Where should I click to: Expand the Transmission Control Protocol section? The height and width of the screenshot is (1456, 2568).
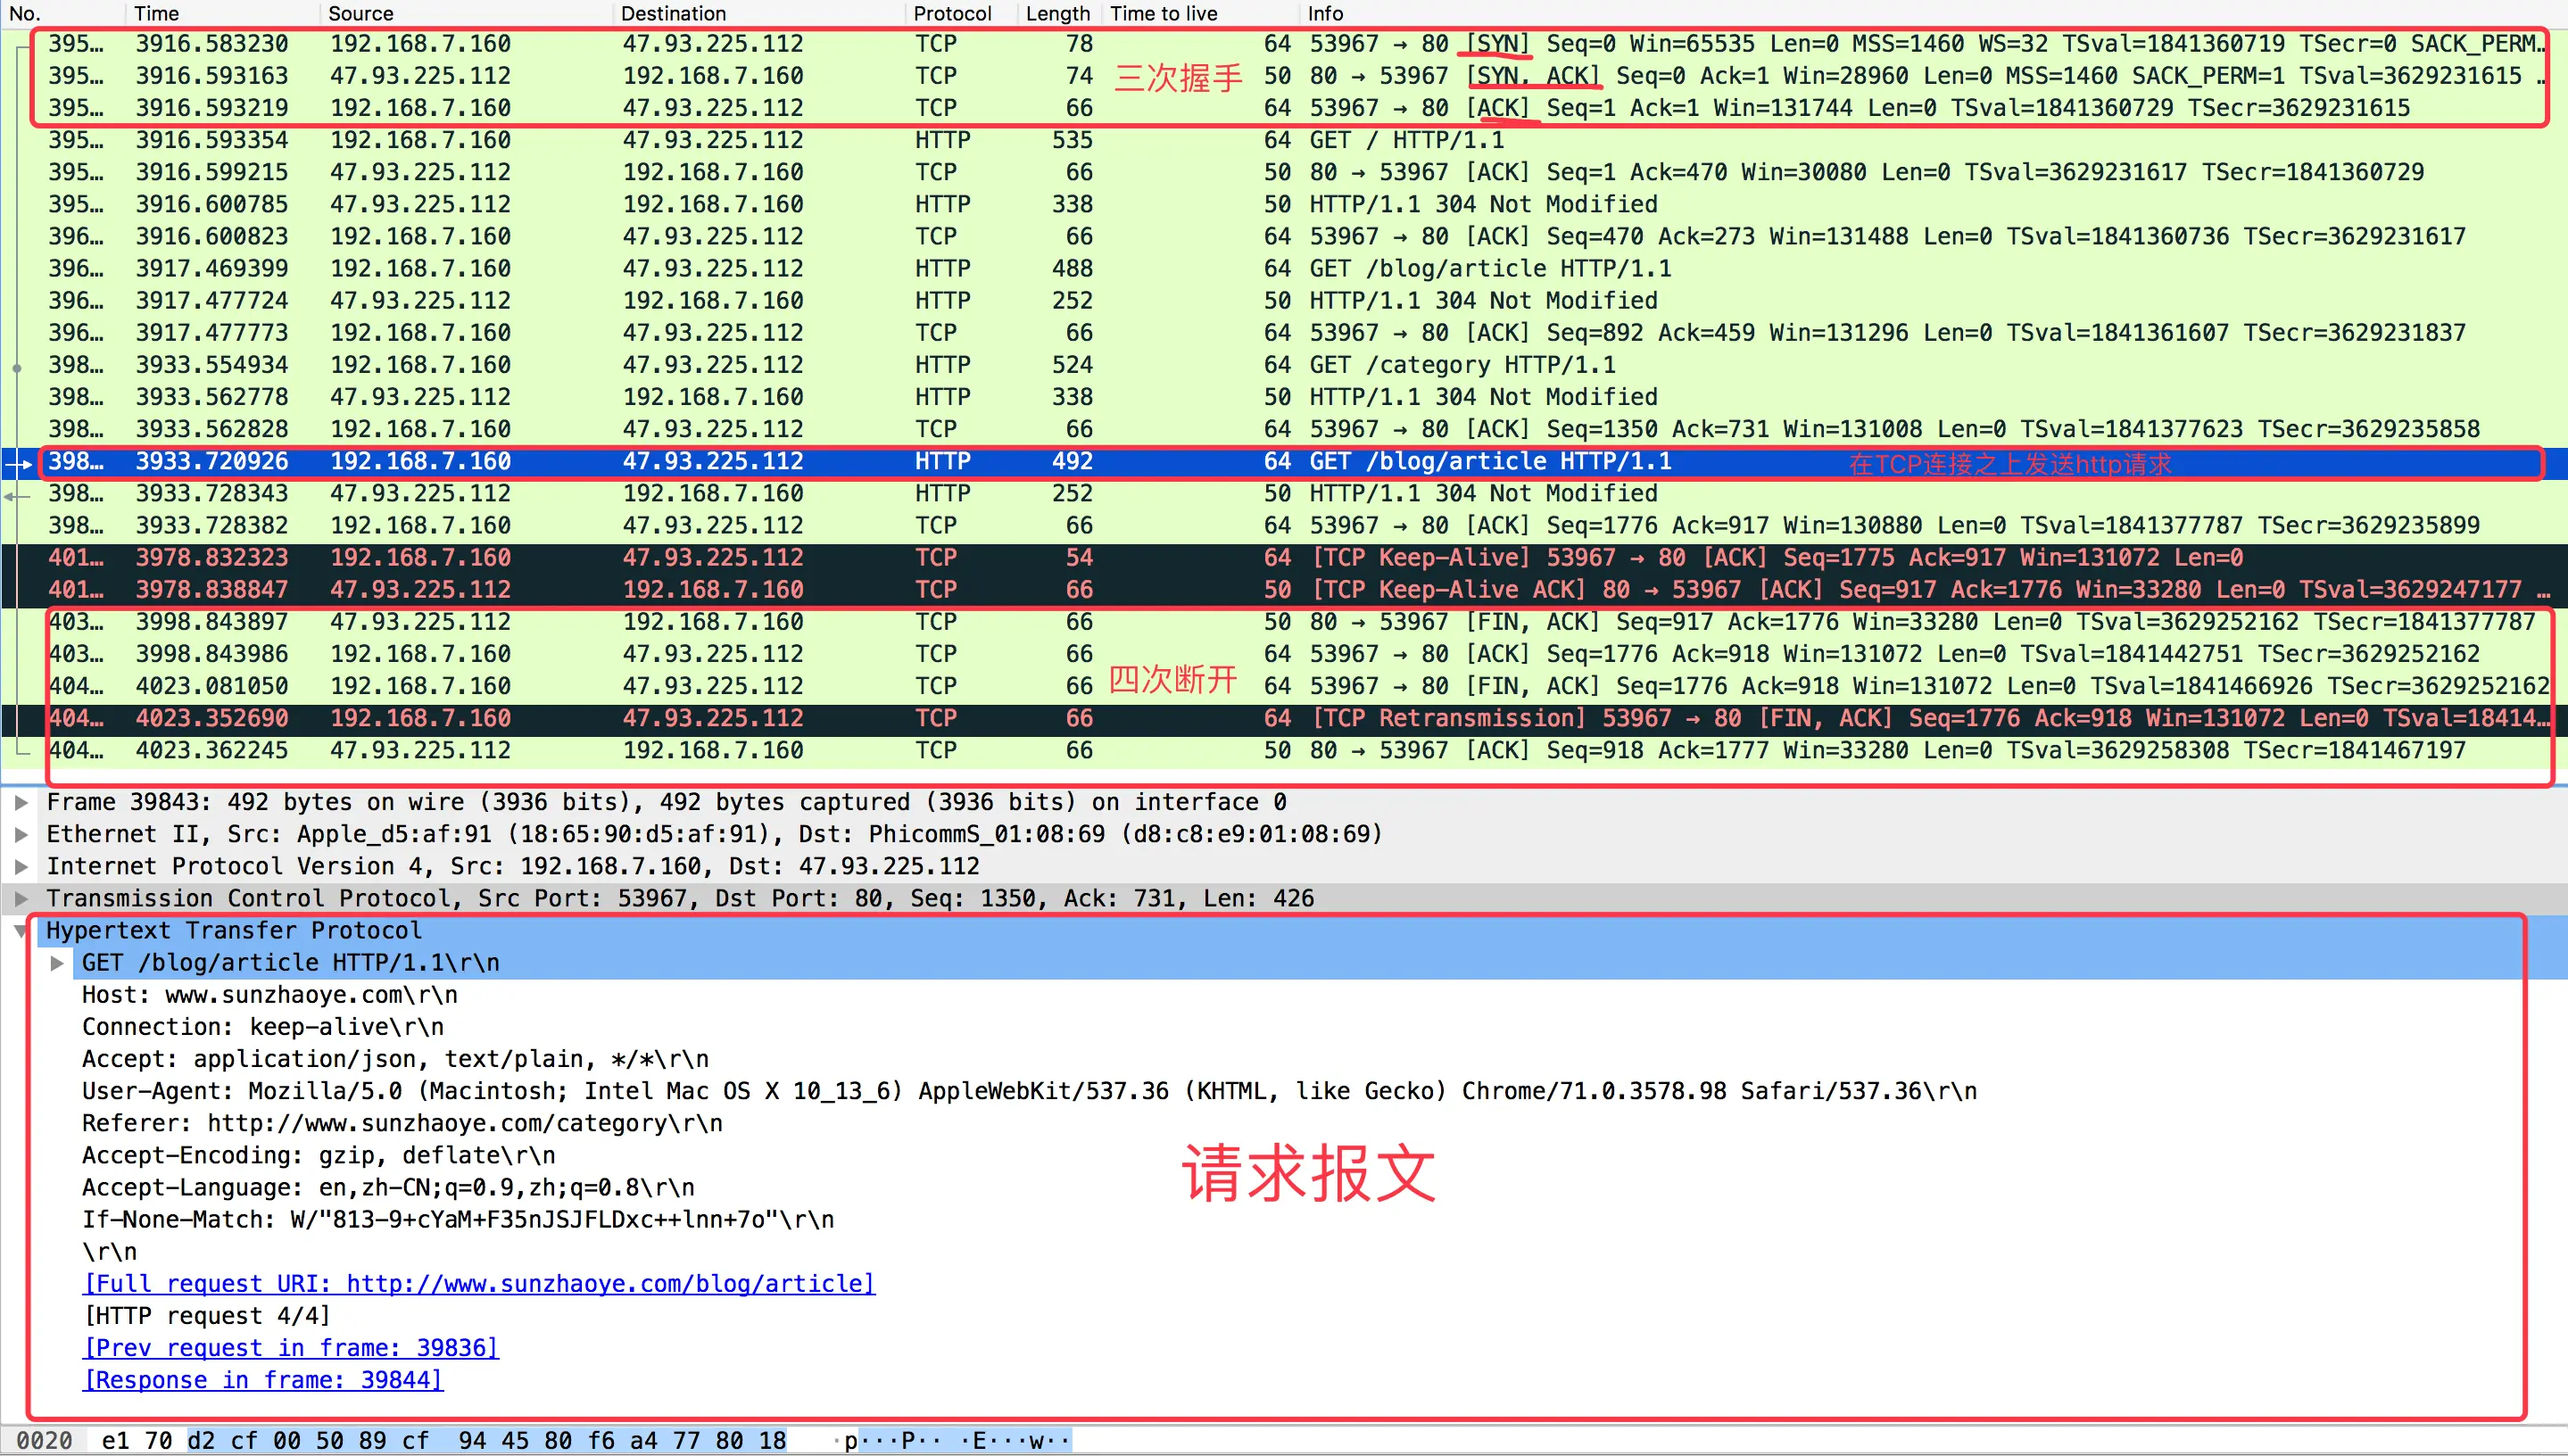22,898
